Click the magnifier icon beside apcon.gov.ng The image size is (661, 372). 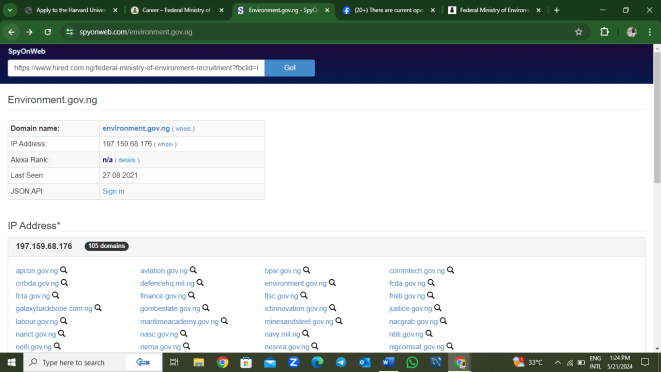pyautogui.click(x=64, y=270)
